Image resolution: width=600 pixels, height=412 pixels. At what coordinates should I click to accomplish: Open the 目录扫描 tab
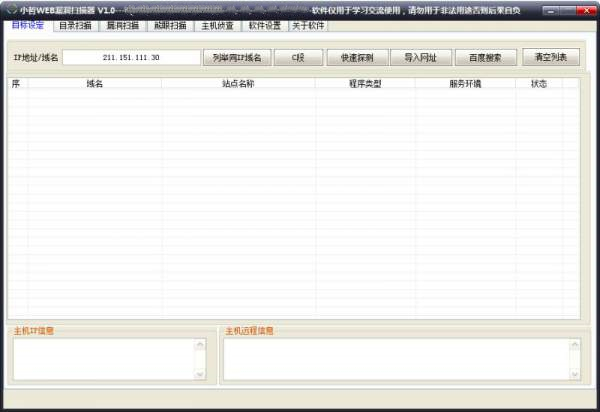click(75, 26)
